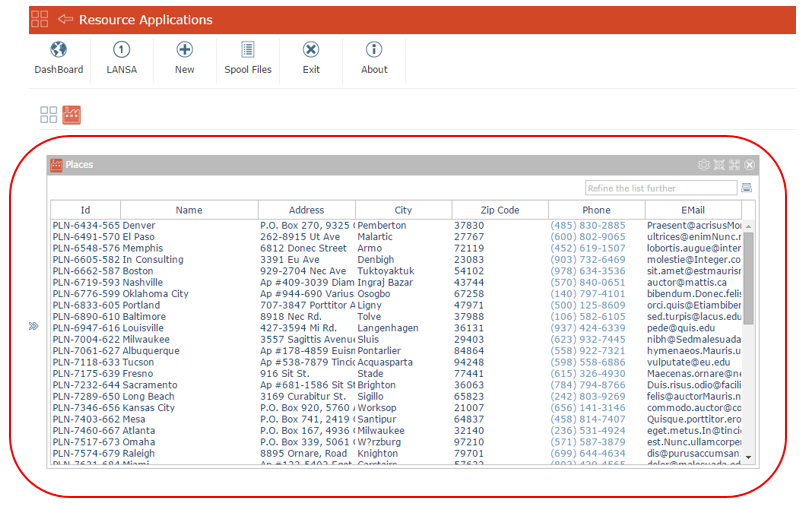Viewport: 808px width, 507px height.
Task: Select the Albuquerque row
Action: pyautogui.click(x=397, y=350)
